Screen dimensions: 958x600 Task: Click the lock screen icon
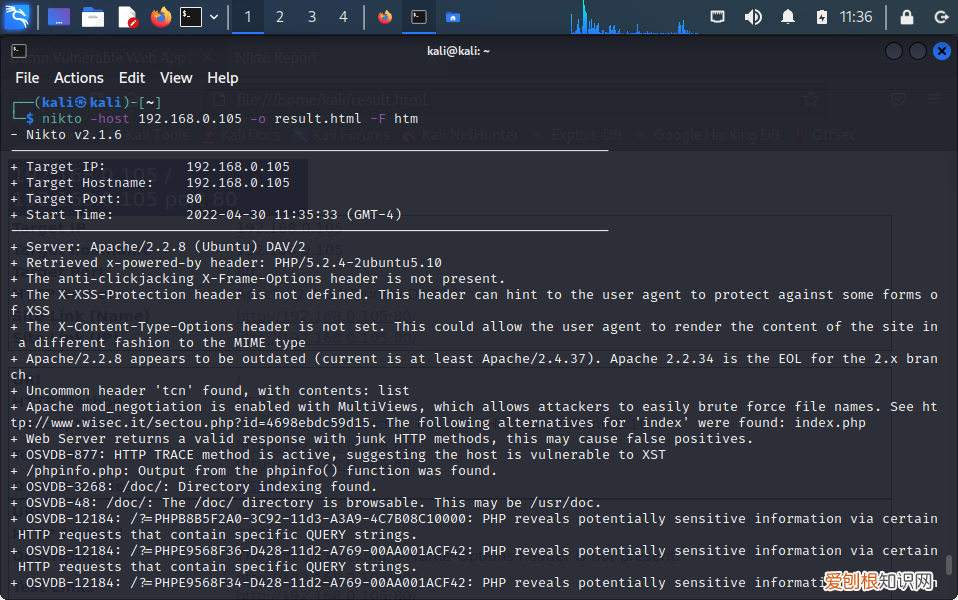coord(906,17)
